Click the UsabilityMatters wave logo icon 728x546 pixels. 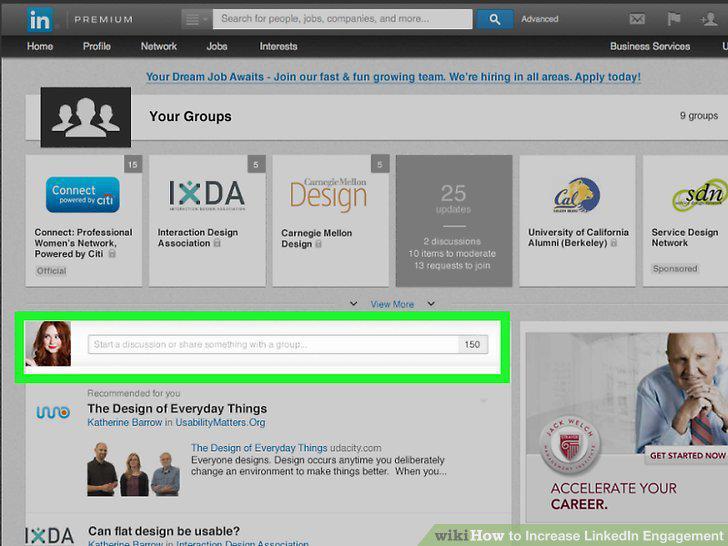click(53, 412)
